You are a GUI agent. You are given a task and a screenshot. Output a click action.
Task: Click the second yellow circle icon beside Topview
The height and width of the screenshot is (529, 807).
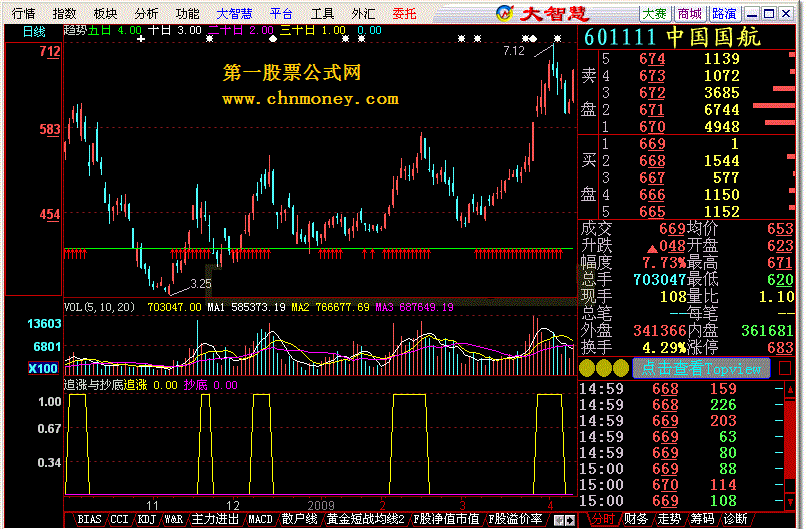tap(604, 368)
